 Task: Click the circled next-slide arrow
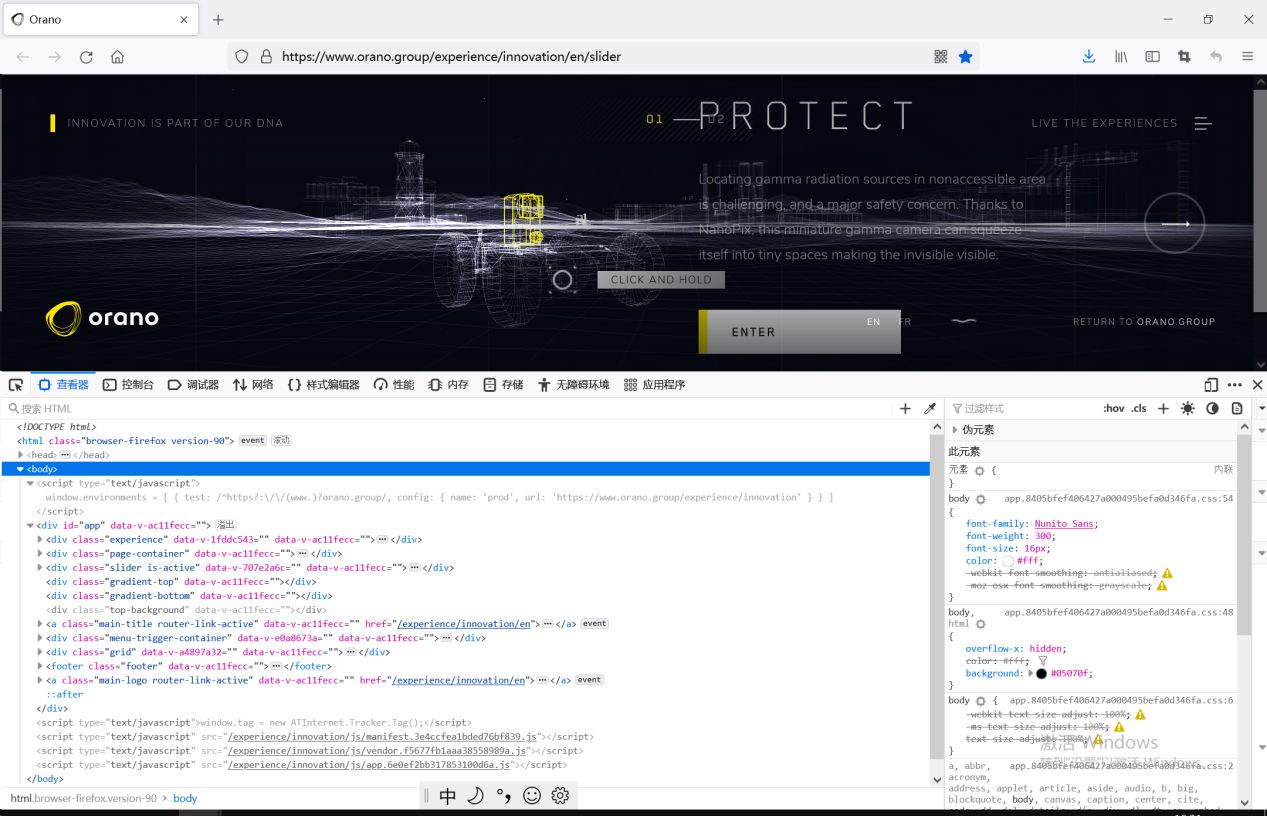pos(1174,224)
